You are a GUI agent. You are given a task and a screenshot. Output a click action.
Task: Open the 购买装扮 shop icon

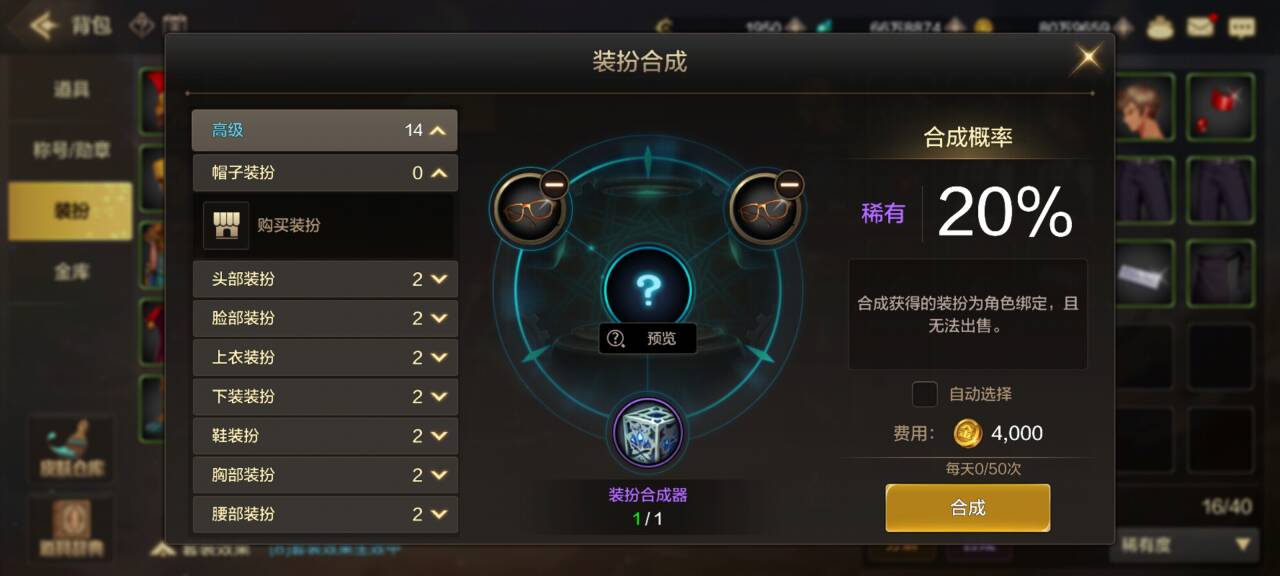tap(226, 225)
